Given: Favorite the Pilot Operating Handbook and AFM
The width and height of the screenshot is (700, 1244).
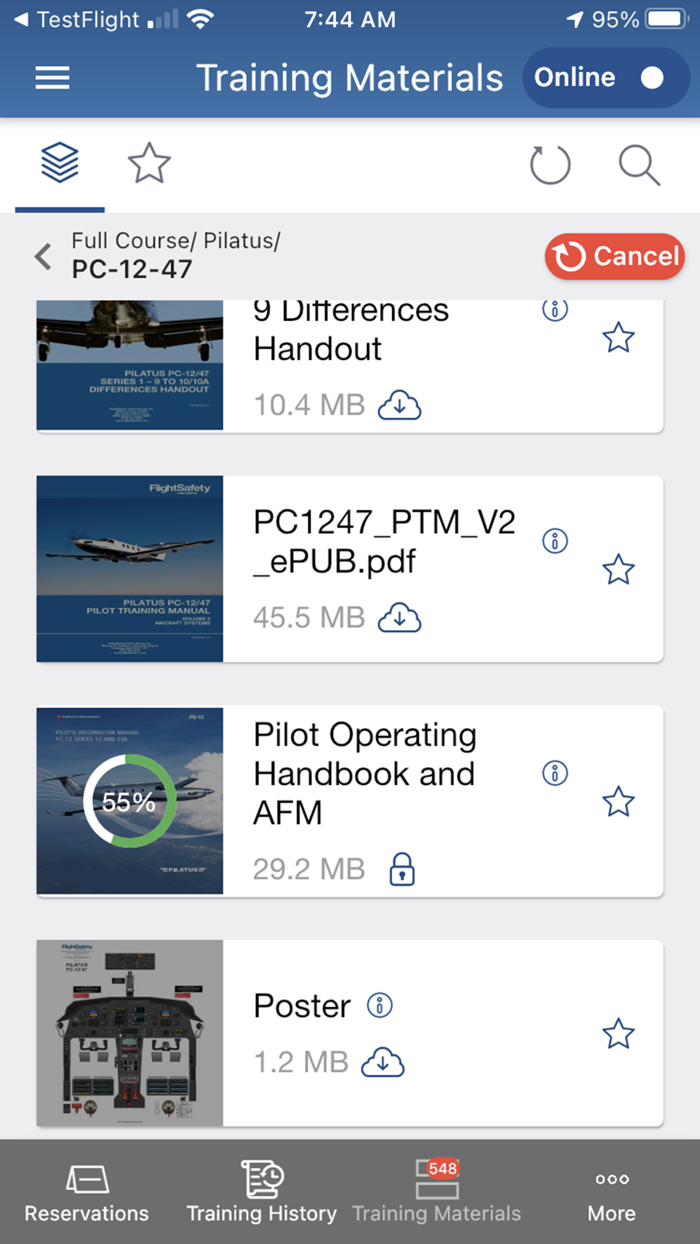Looking at the screenshot, I should pos(618,802).
